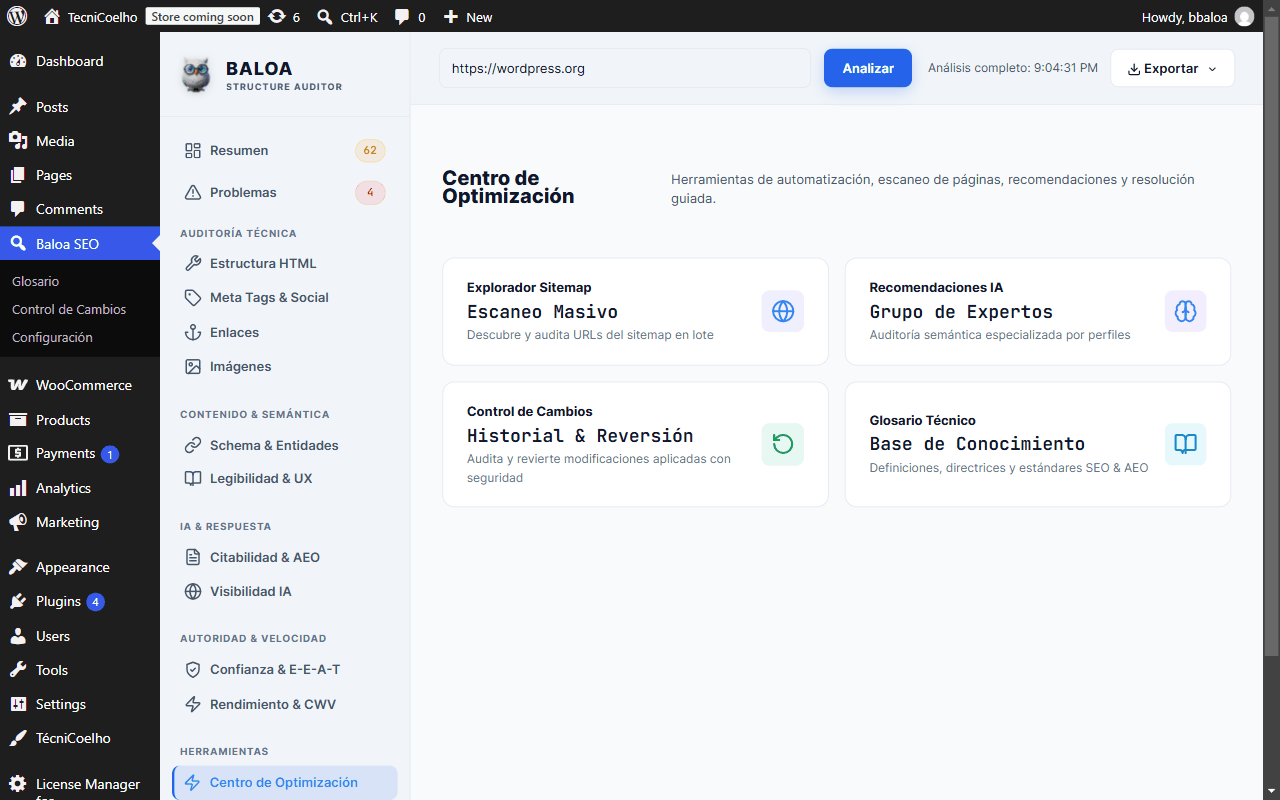Click the Análisis completo timestamp text

coord(1013,68)
